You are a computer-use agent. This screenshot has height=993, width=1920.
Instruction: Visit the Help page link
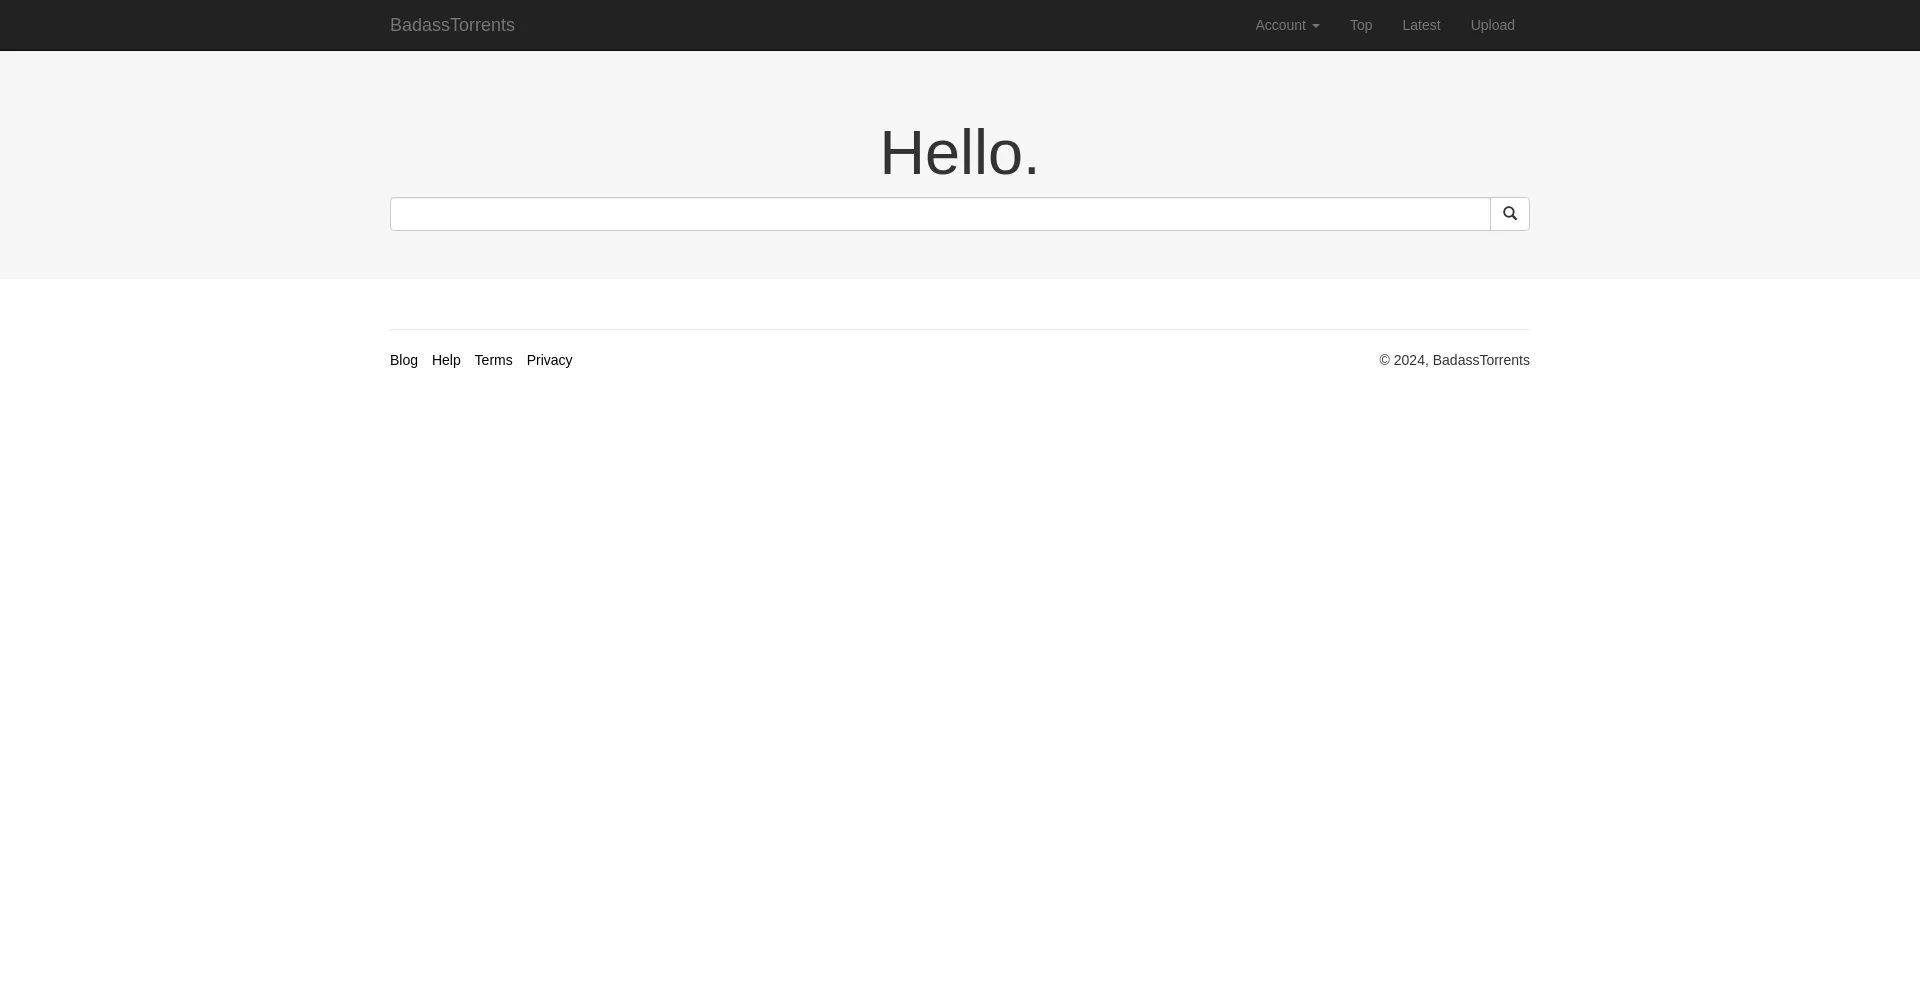(x=446, y=360)
